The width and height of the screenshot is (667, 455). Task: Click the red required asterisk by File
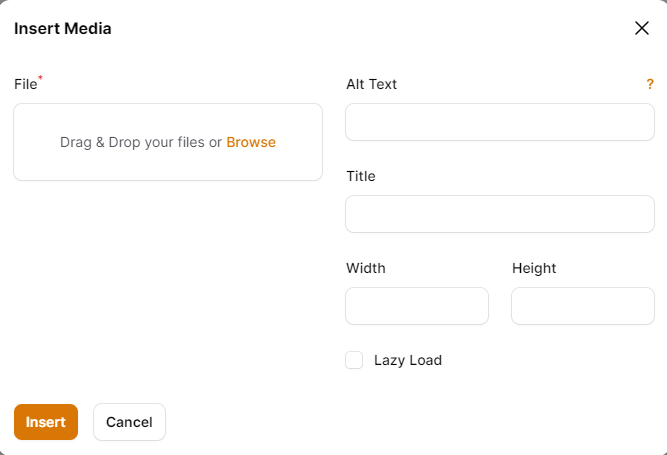click(40, 79)
